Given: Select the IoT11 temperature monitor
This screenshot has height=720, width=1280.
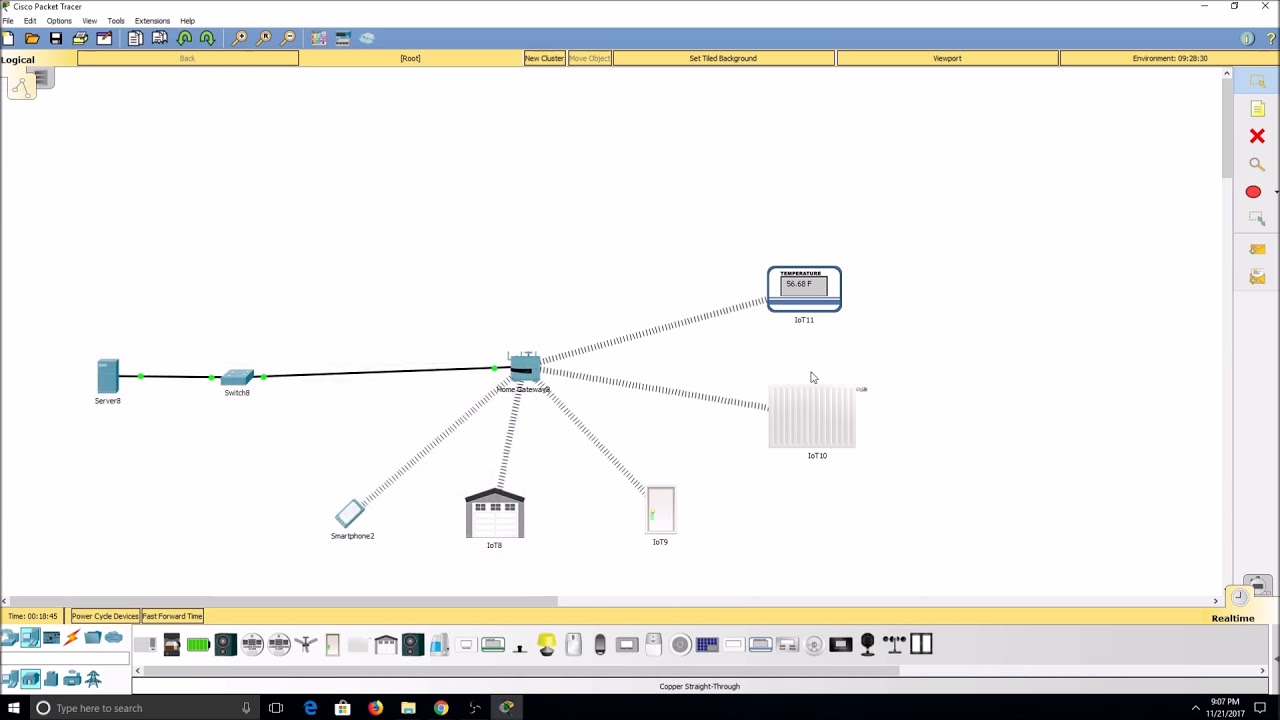Looking at the screenshot, I should (804, 289).
